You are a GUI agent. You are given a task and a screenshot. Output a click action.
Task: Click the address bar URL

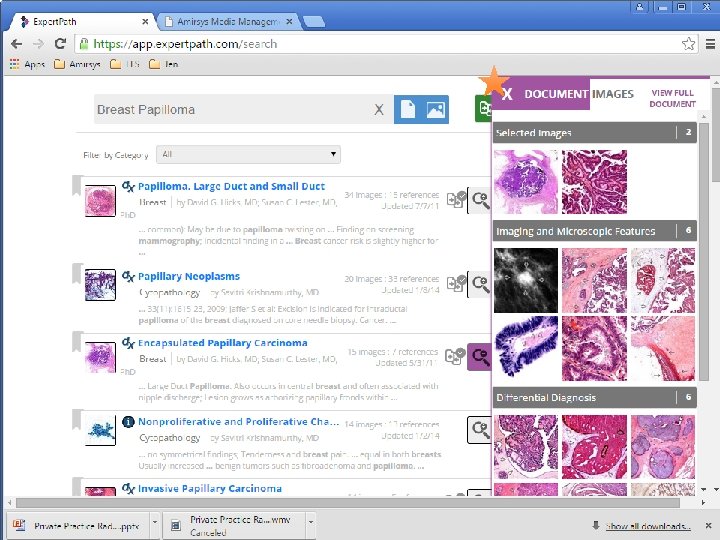[x=185, y=44]
